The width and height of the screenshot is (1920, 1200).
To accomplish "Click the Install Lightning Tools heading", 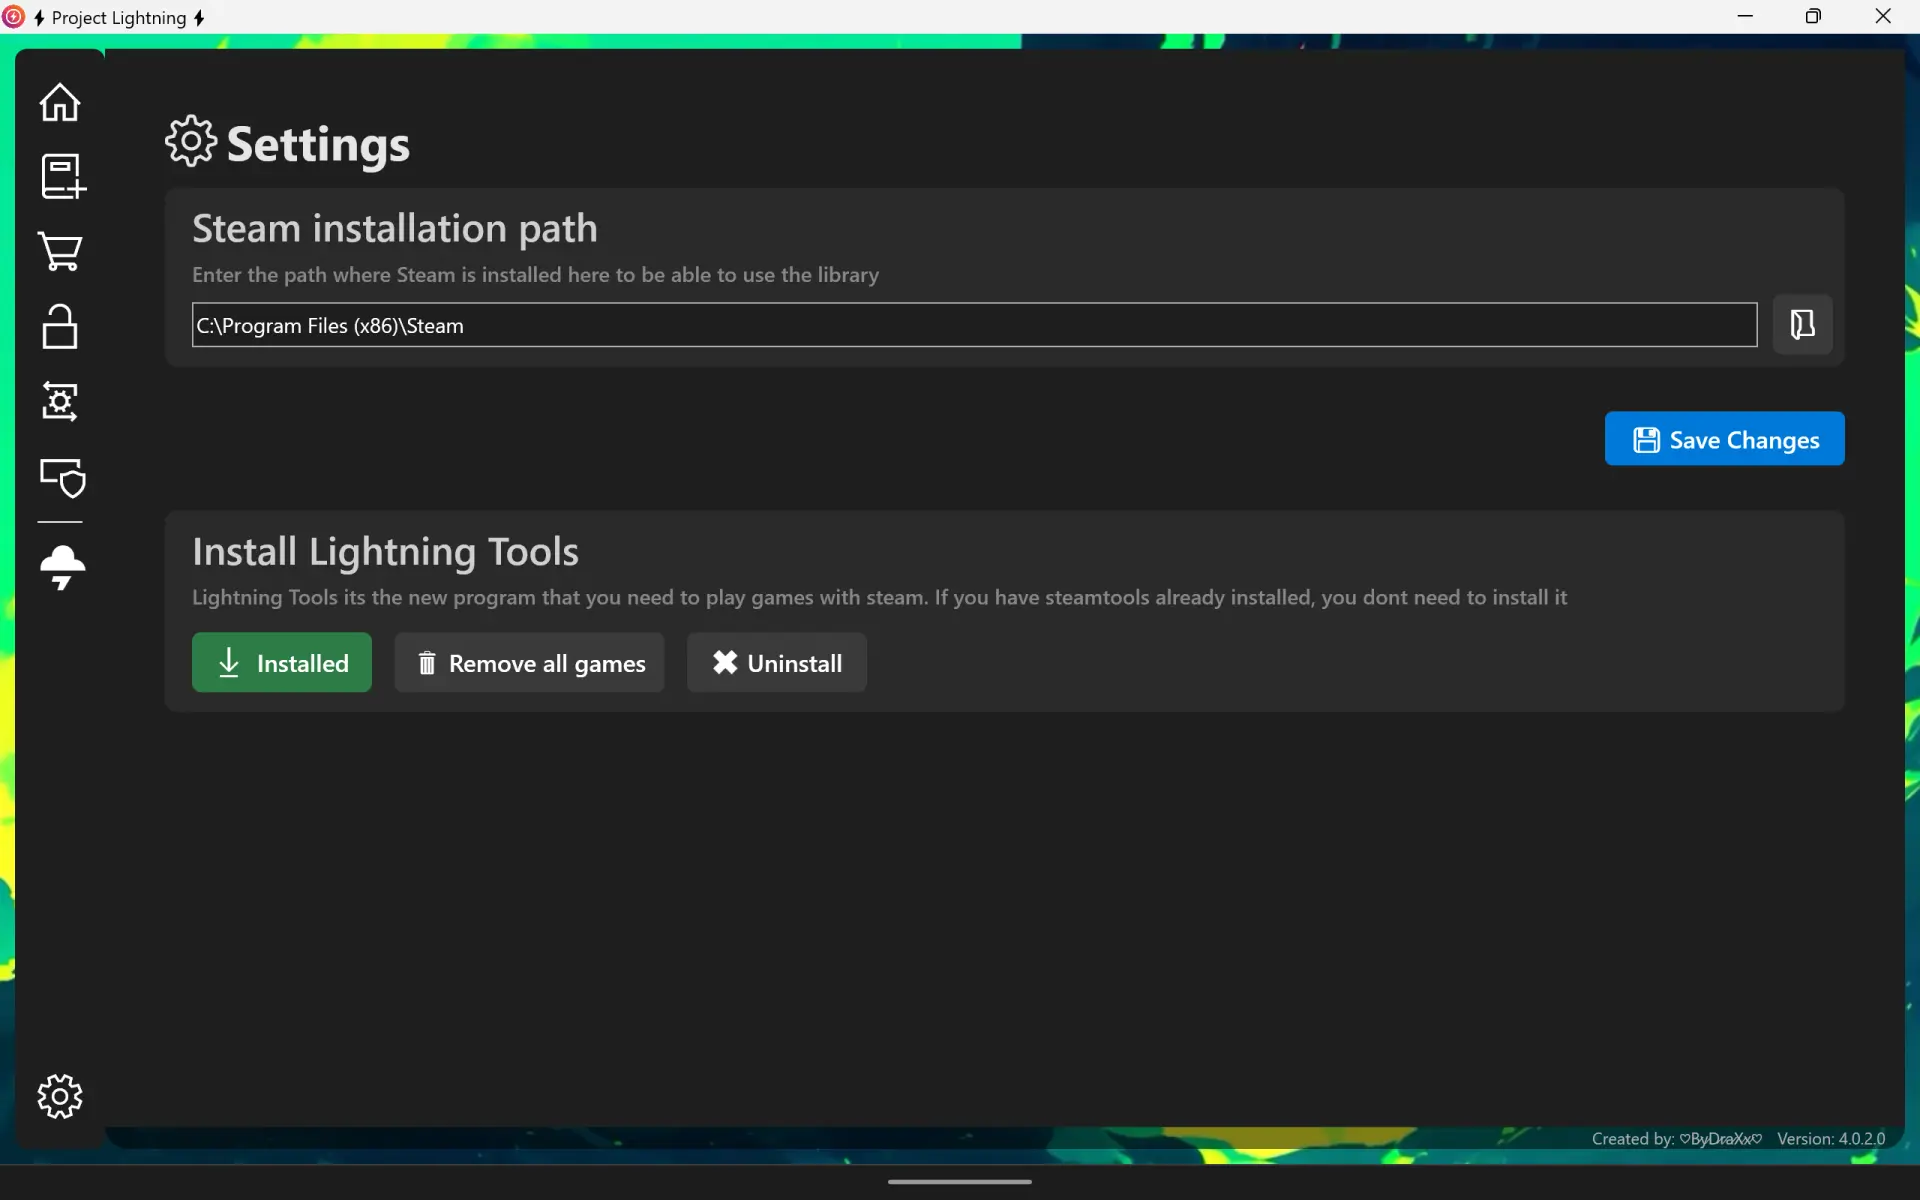I will point(385,552).
